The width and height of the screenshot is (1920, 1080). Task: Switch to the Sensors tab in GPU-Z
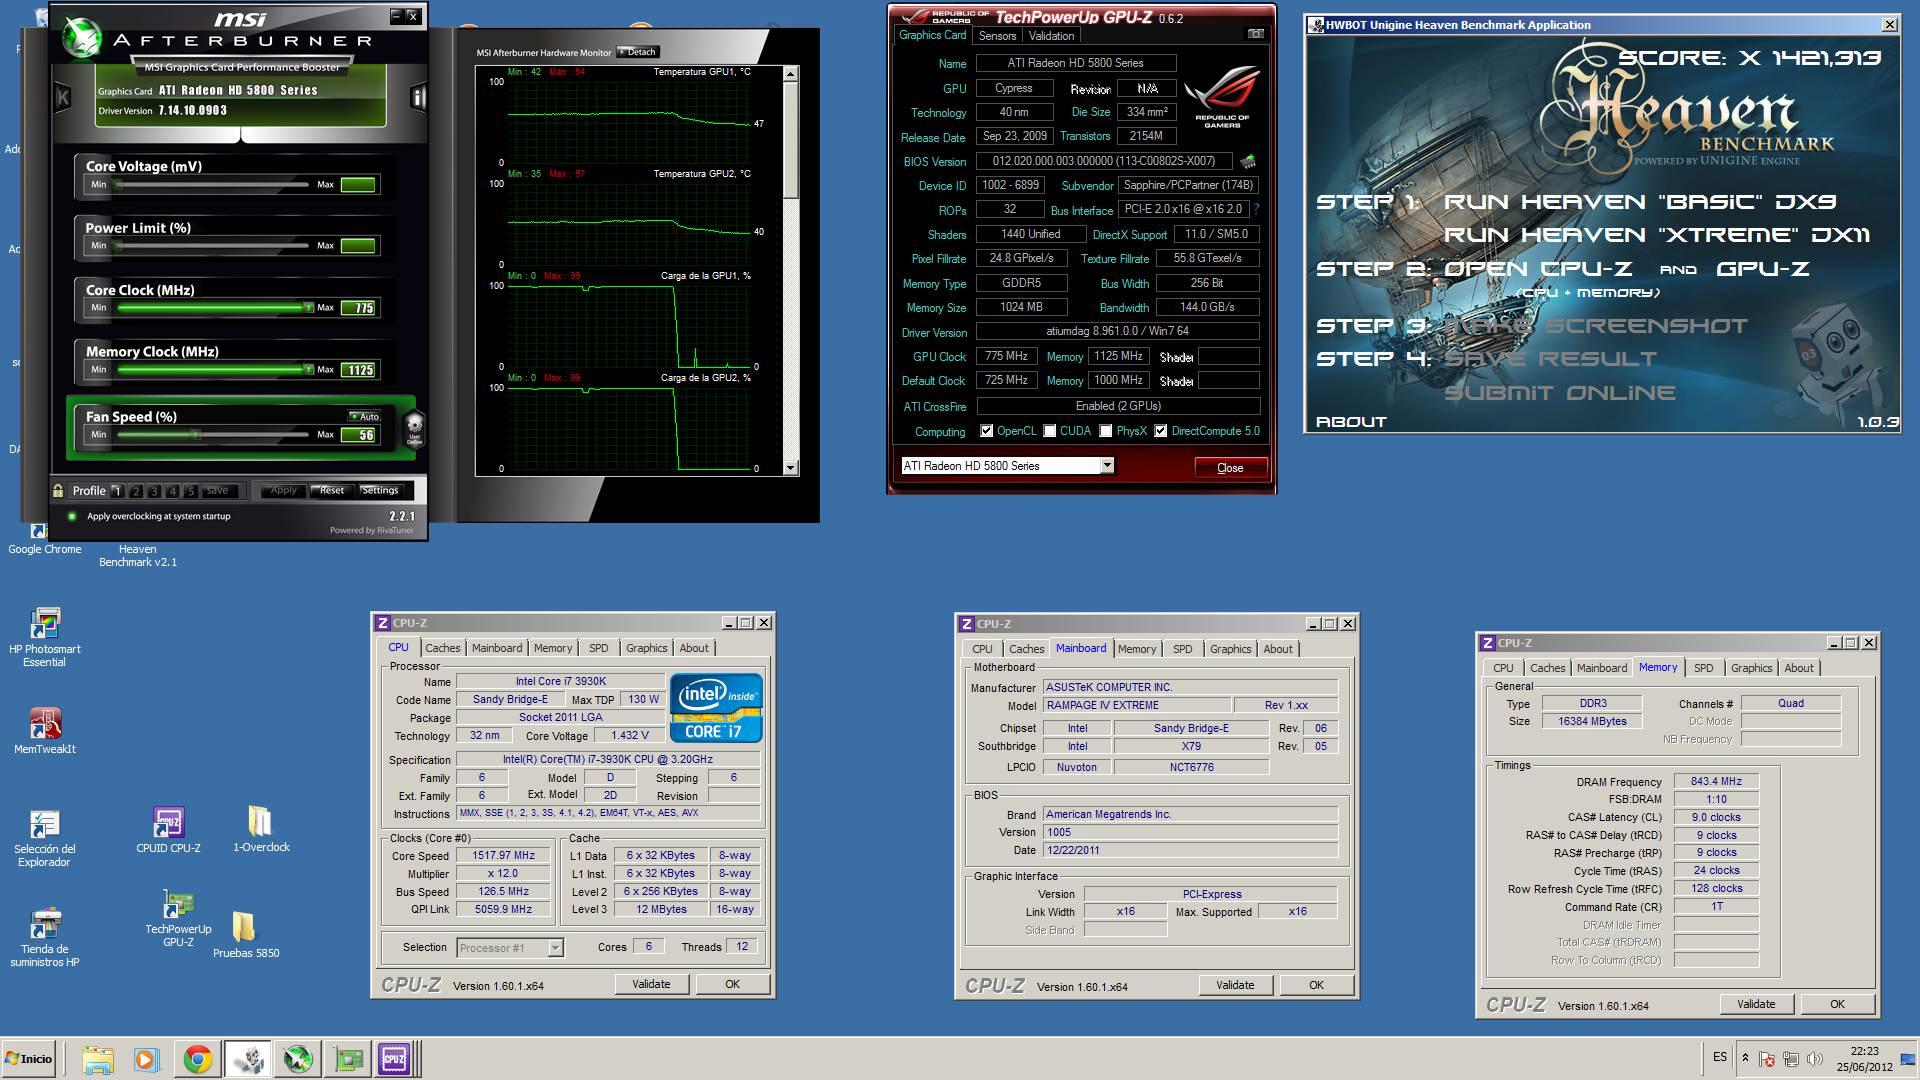(x=997, y=36)
